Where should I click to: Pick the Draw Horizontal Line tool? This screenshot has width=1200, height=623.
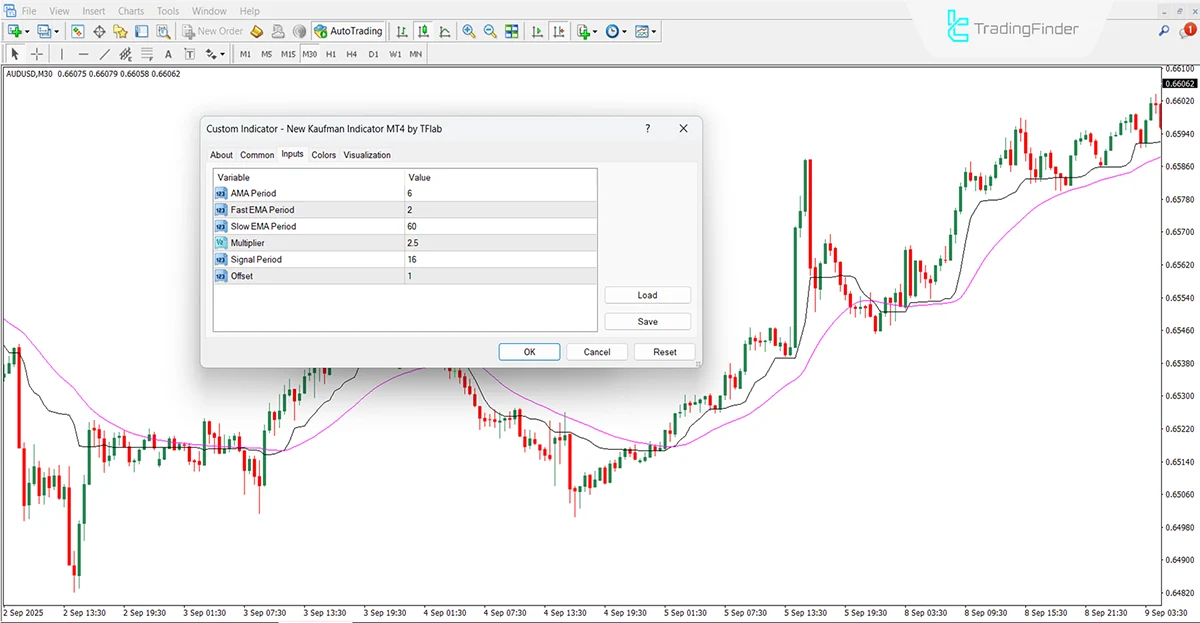(x=83, y=54)
